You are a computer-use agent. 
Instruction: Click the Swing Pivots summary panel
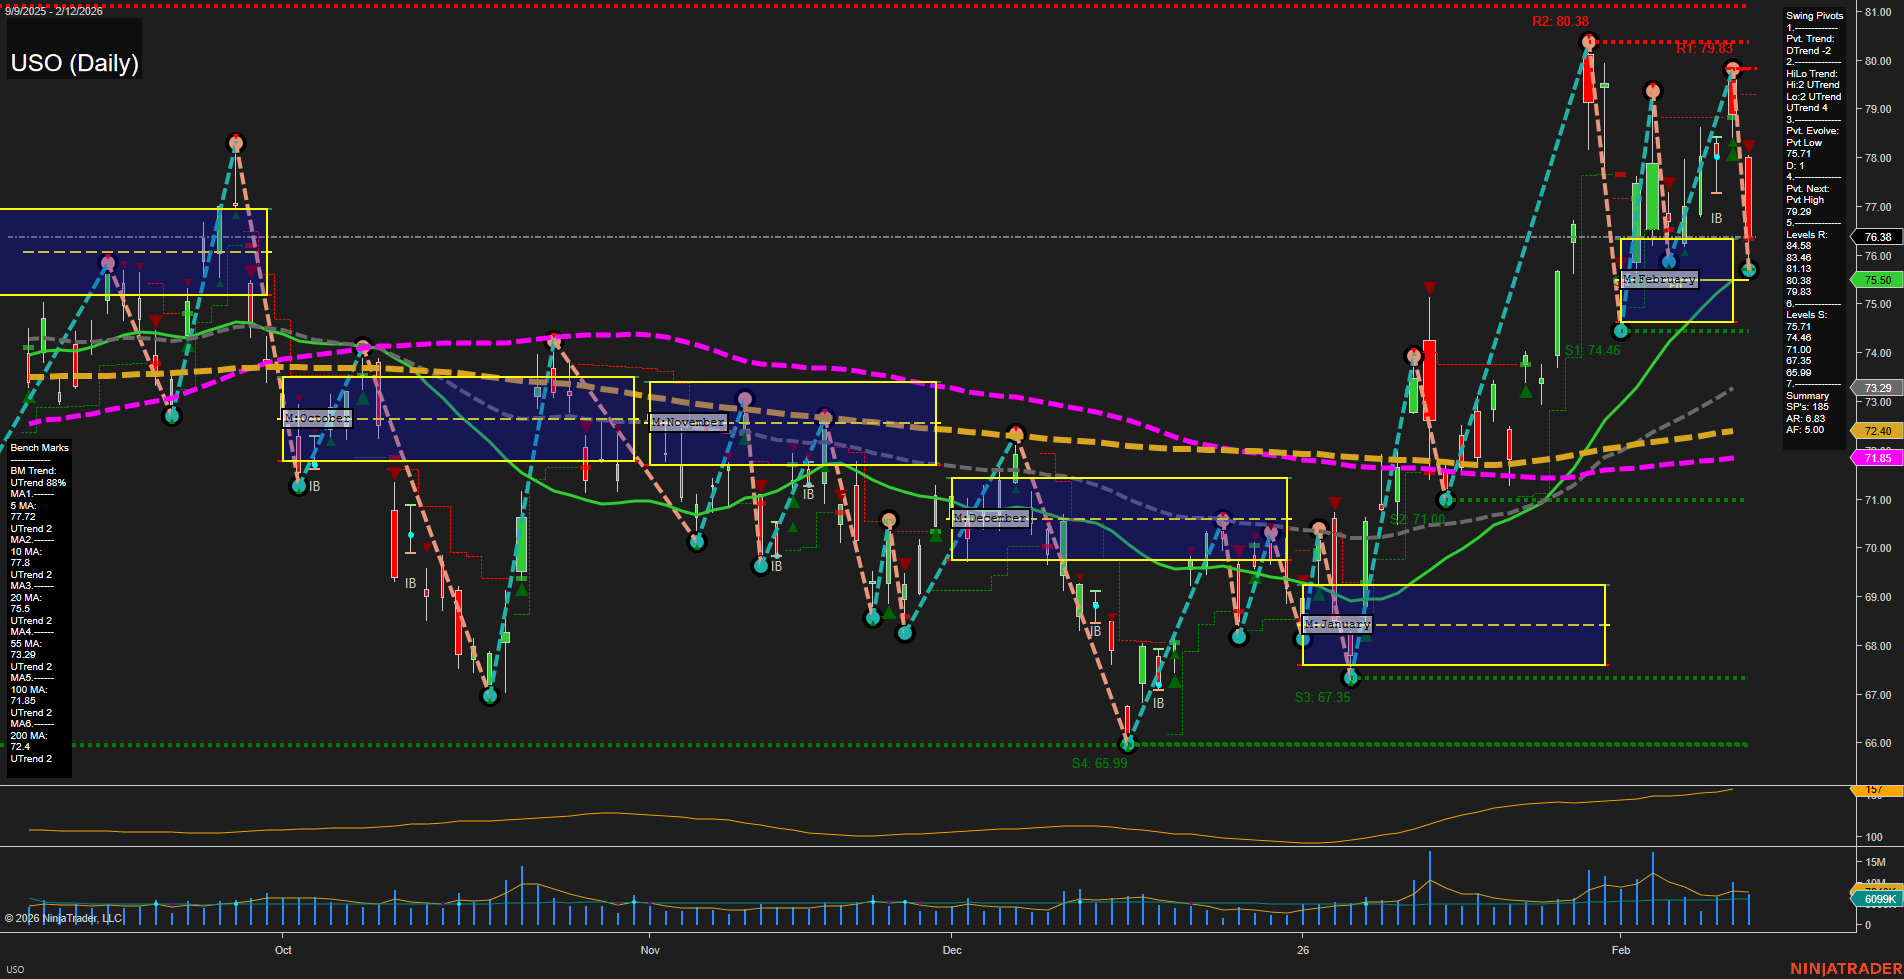[x=1813, y=220]
